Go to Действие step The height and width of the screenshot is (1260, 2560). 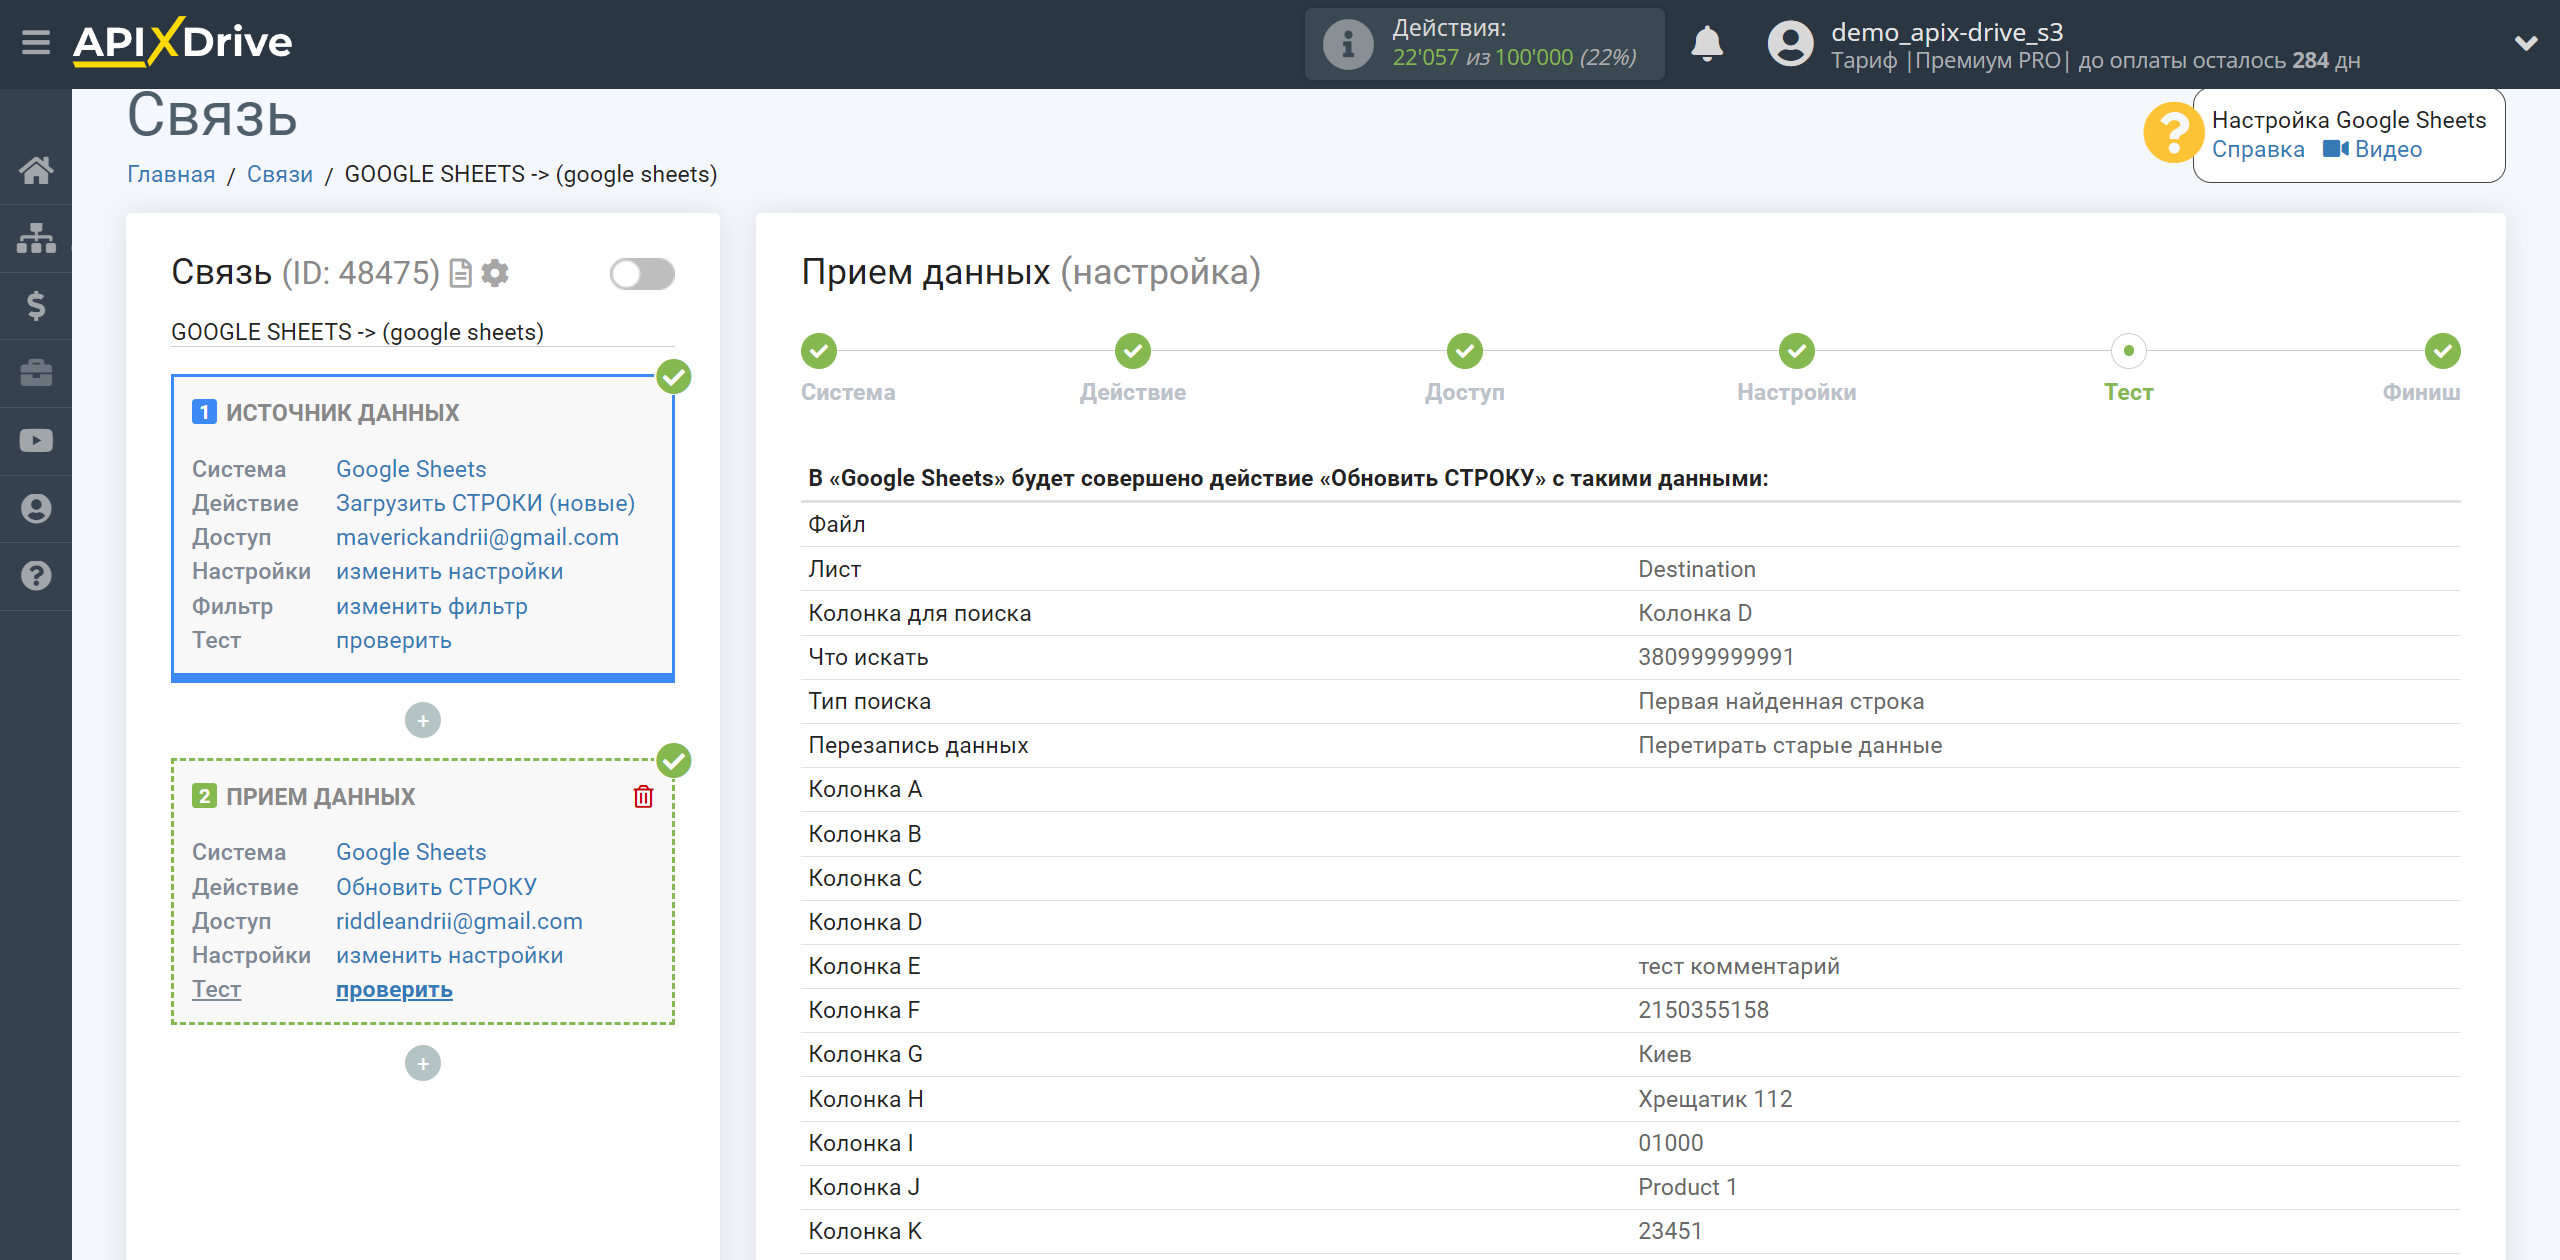pyautogui.click(x=1133, y=351)
